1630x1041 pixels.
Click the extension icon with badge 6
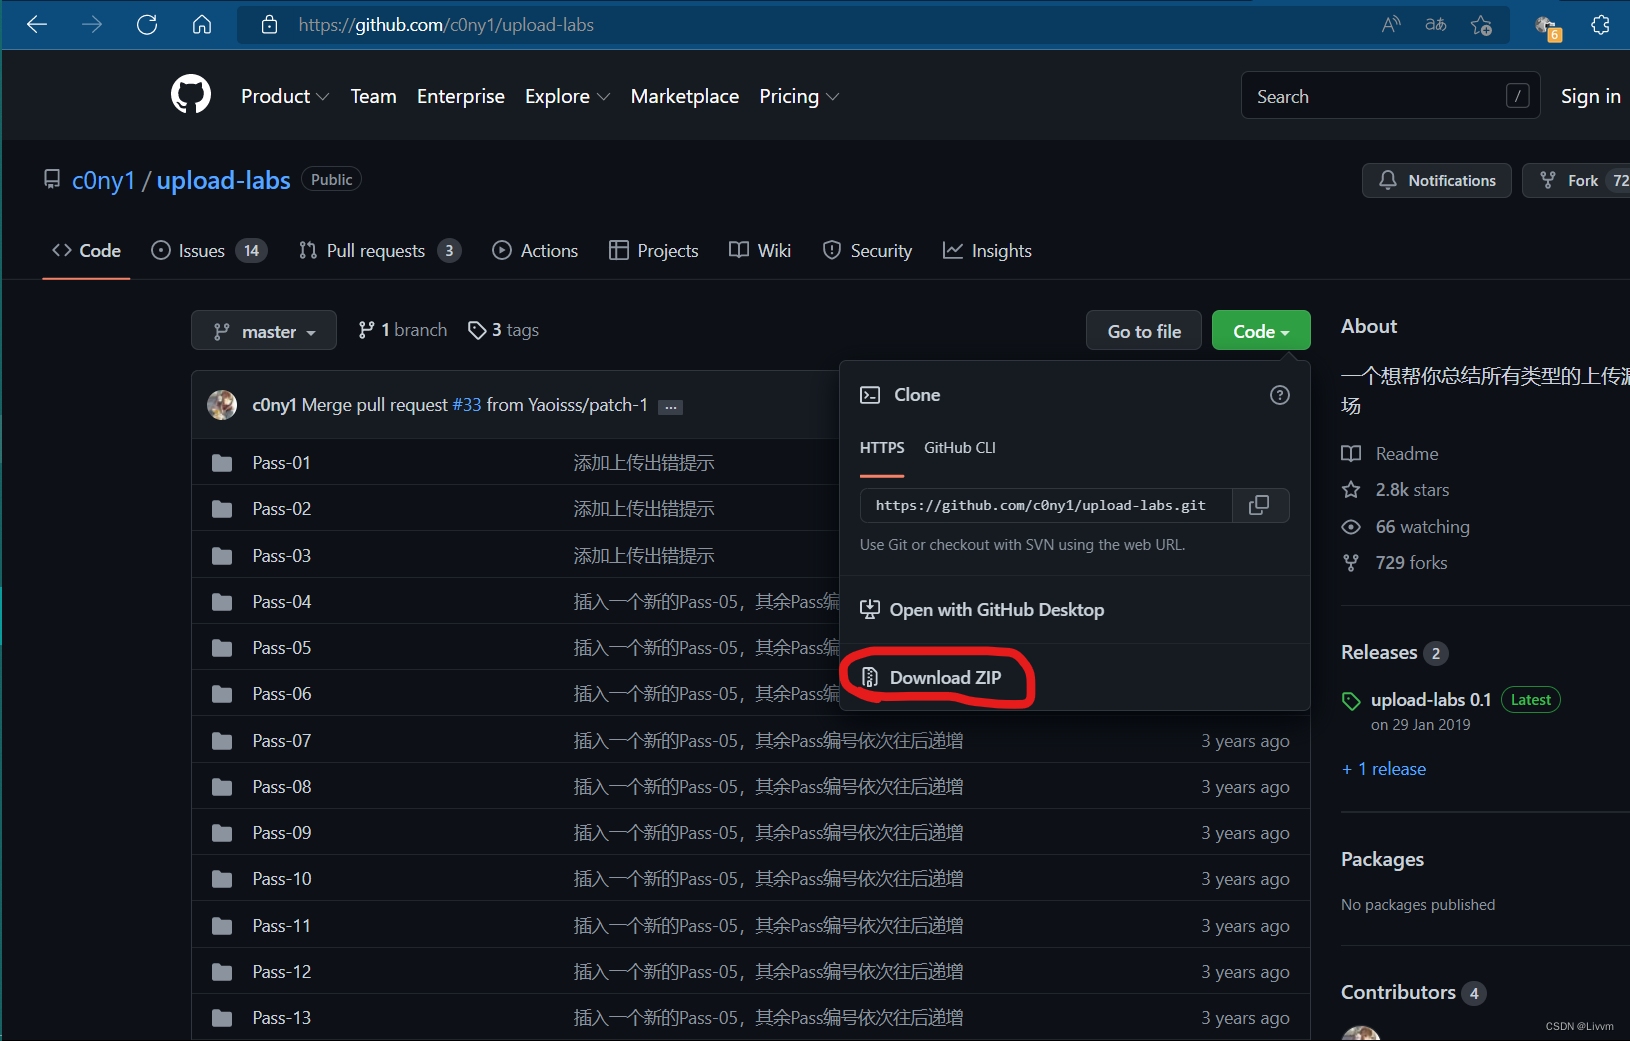pos(1546,27)
